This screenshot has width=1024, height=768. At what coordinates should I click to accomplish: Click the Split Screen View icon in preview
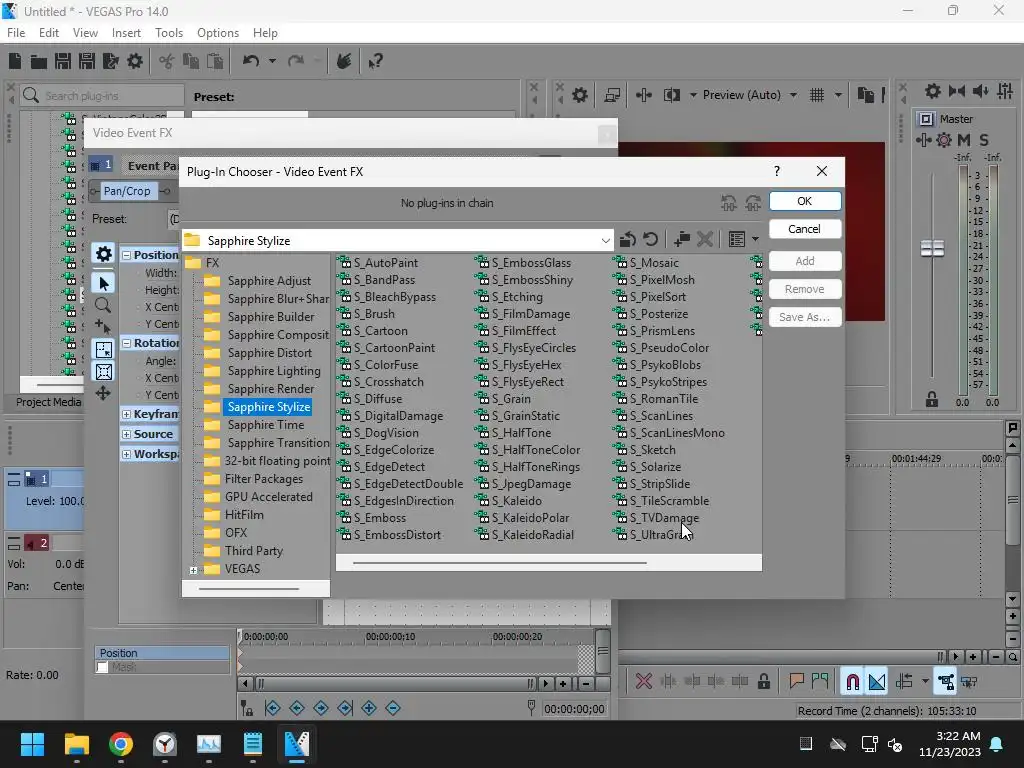coord(672,95)
